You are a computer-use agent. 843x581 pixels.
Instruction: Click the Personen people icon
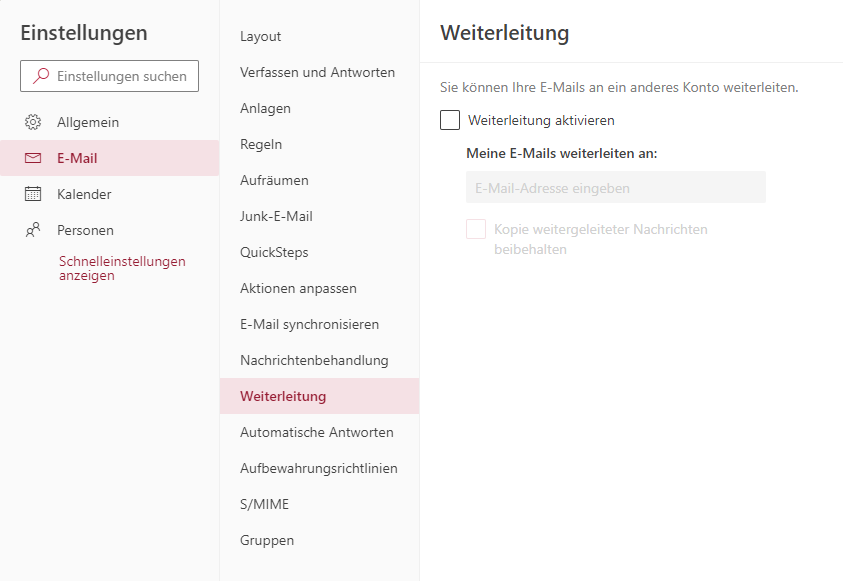(33, 230)
